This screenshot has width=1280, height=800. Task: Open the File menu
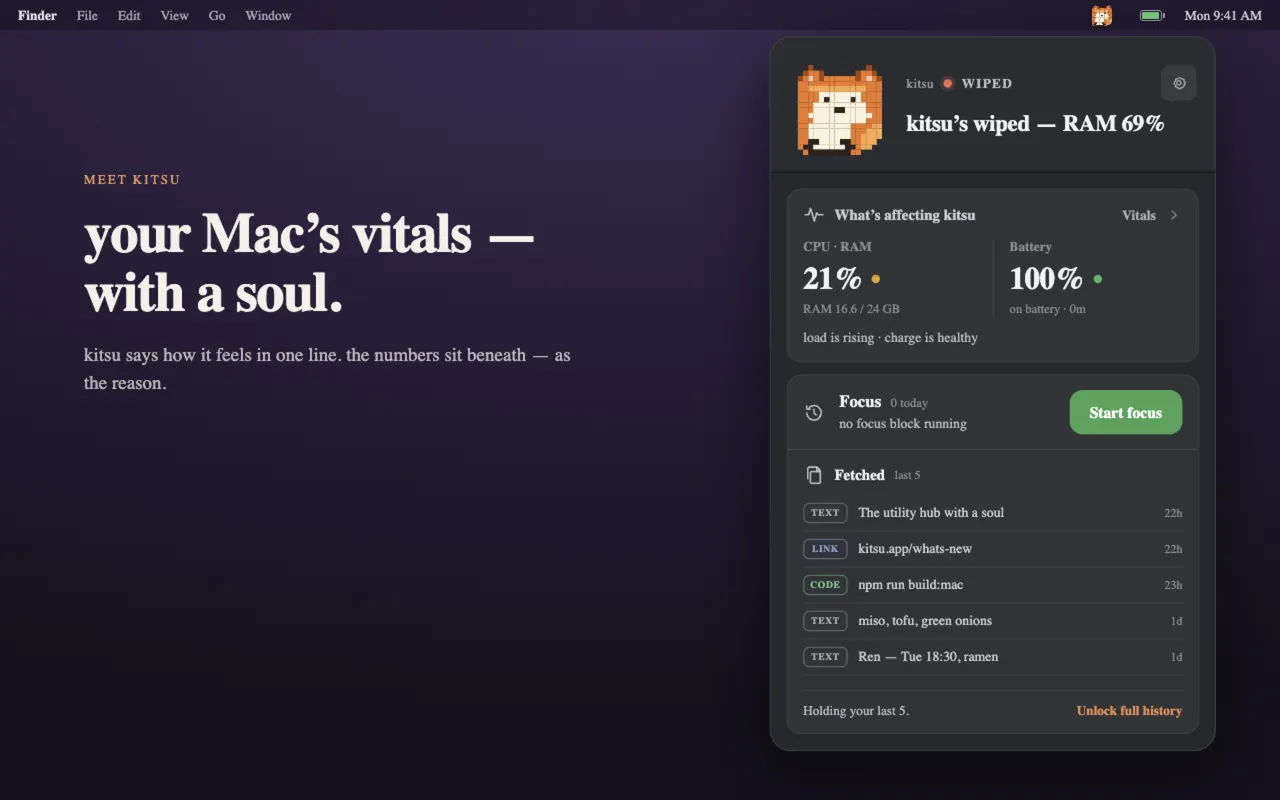point(87,15)
